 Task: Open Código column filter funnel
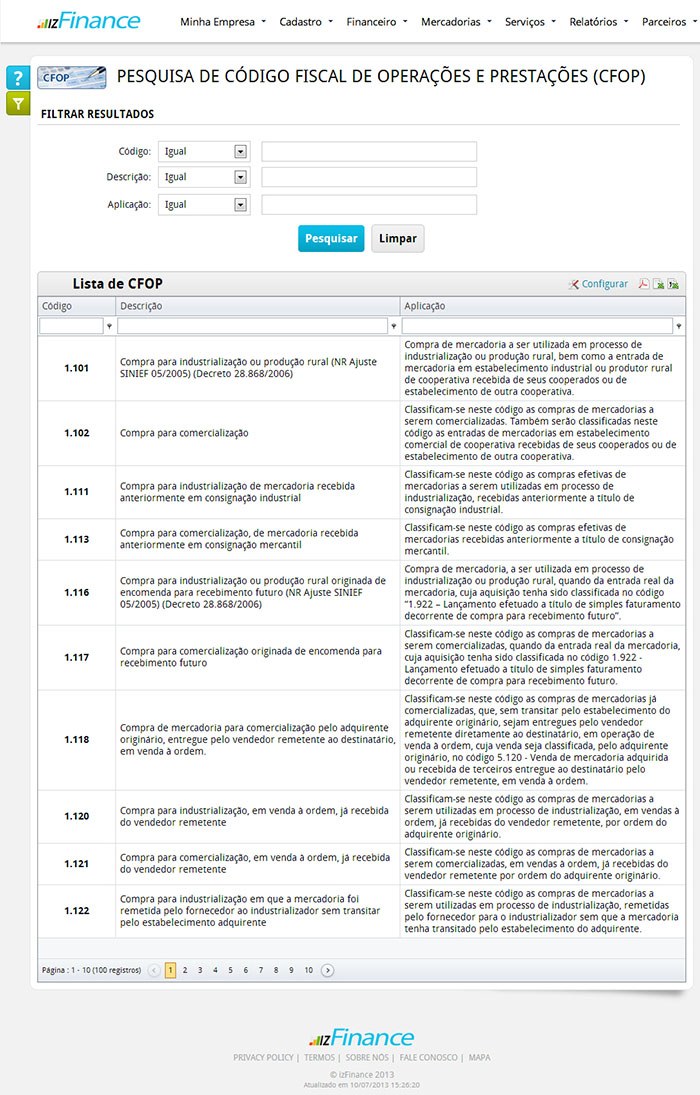pos(109,327)
